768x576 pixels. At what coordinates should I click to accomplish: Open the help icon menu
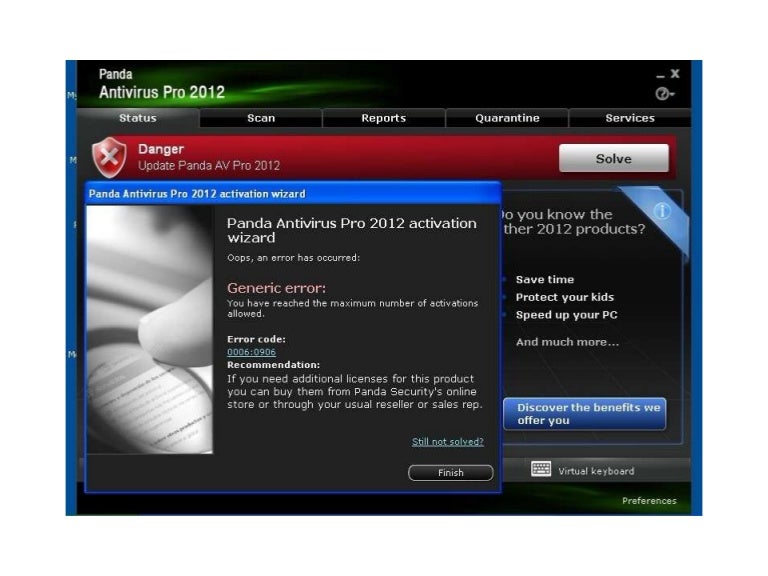(x=663, y=94)
